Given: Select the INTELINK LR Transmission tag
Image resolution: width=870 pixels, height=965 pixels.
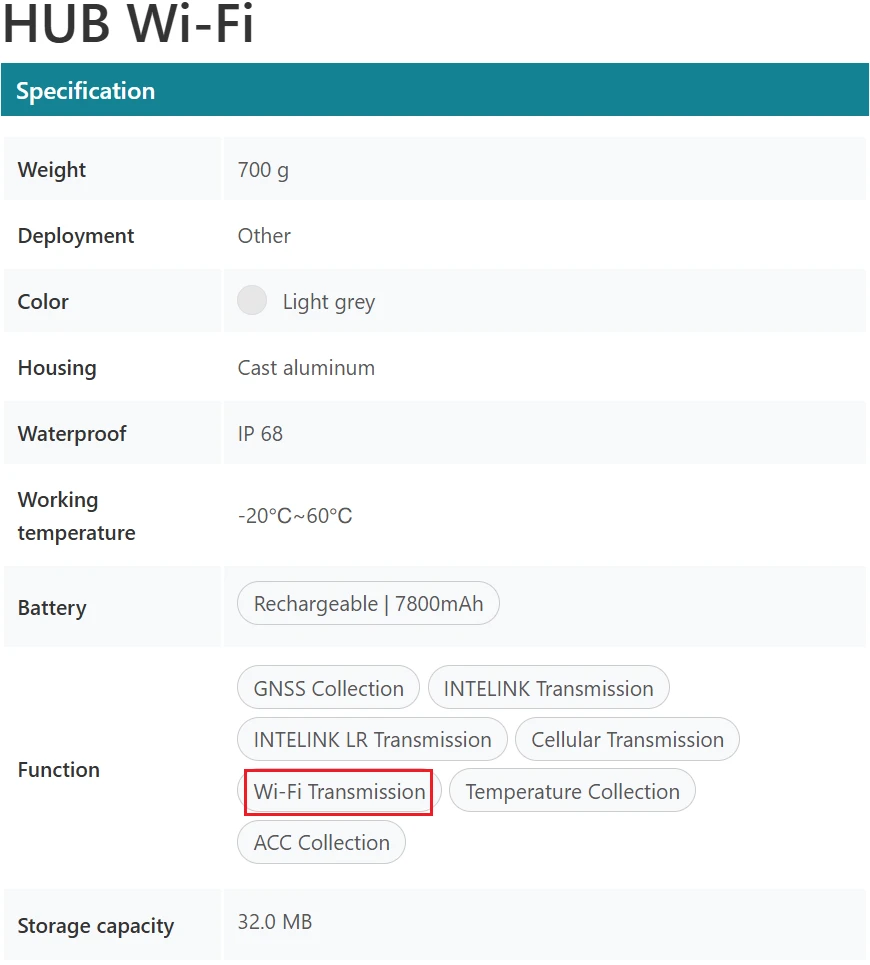Looking at the screenshot, I should (x=372, y=740).
